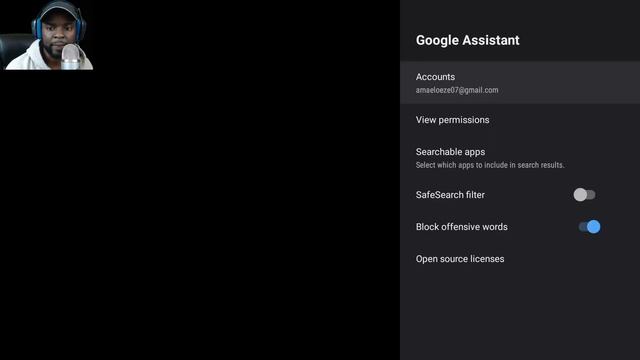640x360 pixels.
Task: Click the Google Assistant panel title
Action: [x=468, y=40]
